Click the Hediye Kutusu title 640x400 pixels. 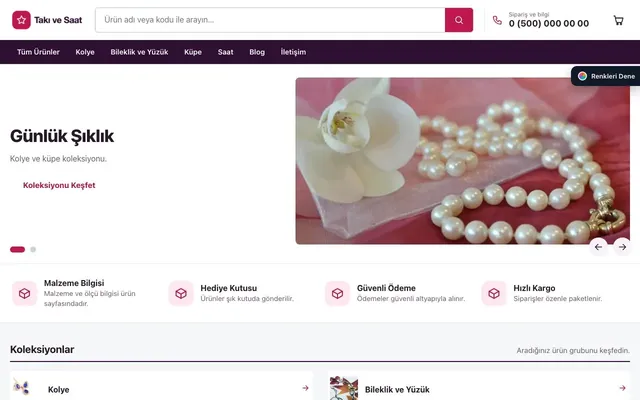(x=229, y=288)
